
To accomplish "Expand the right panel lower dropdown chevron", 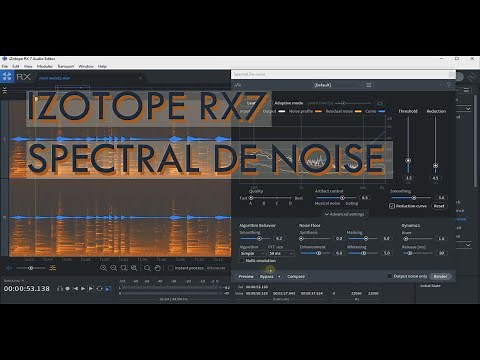I will (x=468, y=245).
